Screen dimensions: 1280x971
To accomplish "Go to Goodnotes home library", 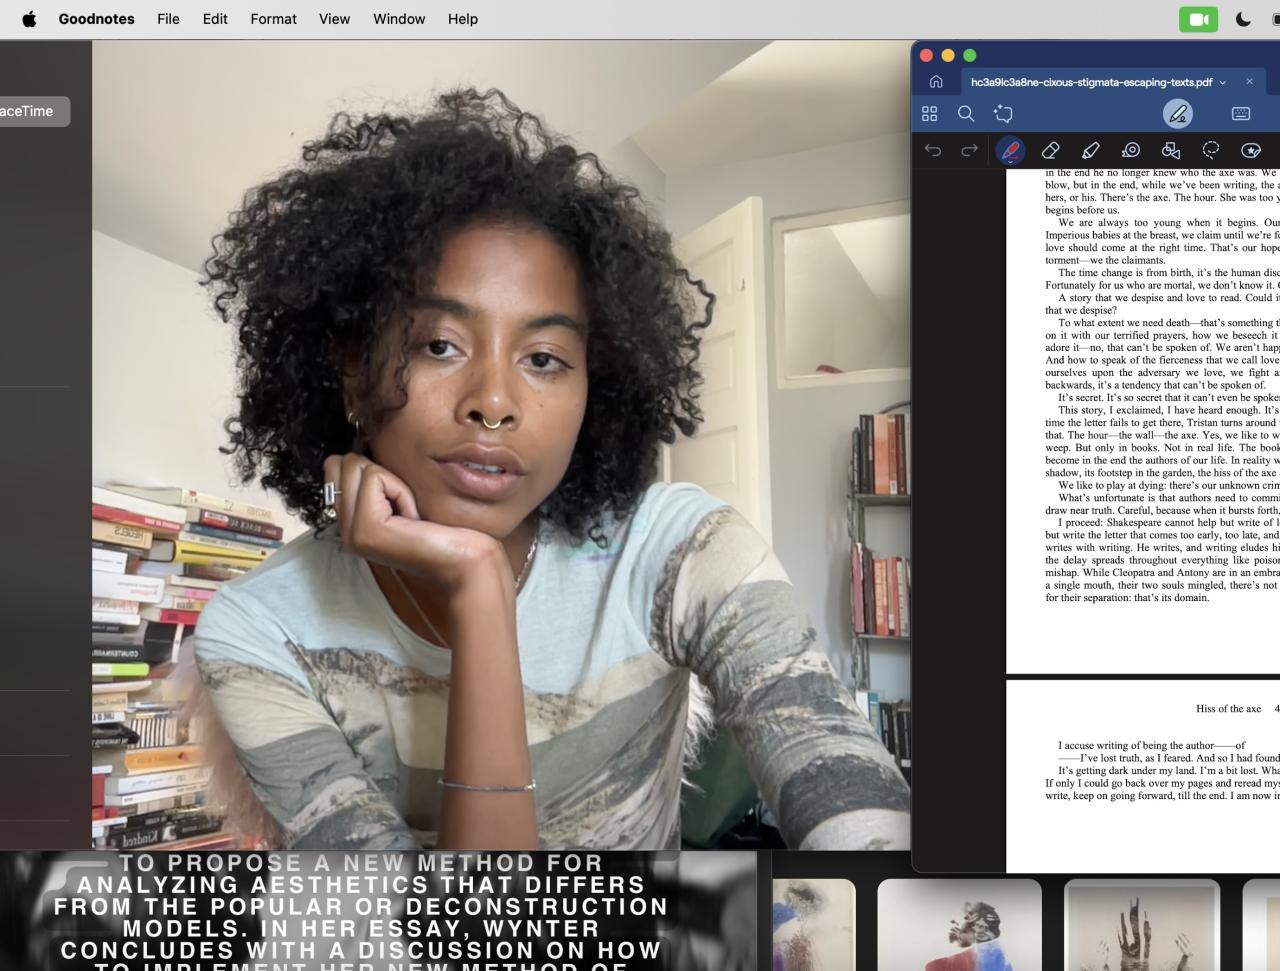I will [x=936, y=82].
